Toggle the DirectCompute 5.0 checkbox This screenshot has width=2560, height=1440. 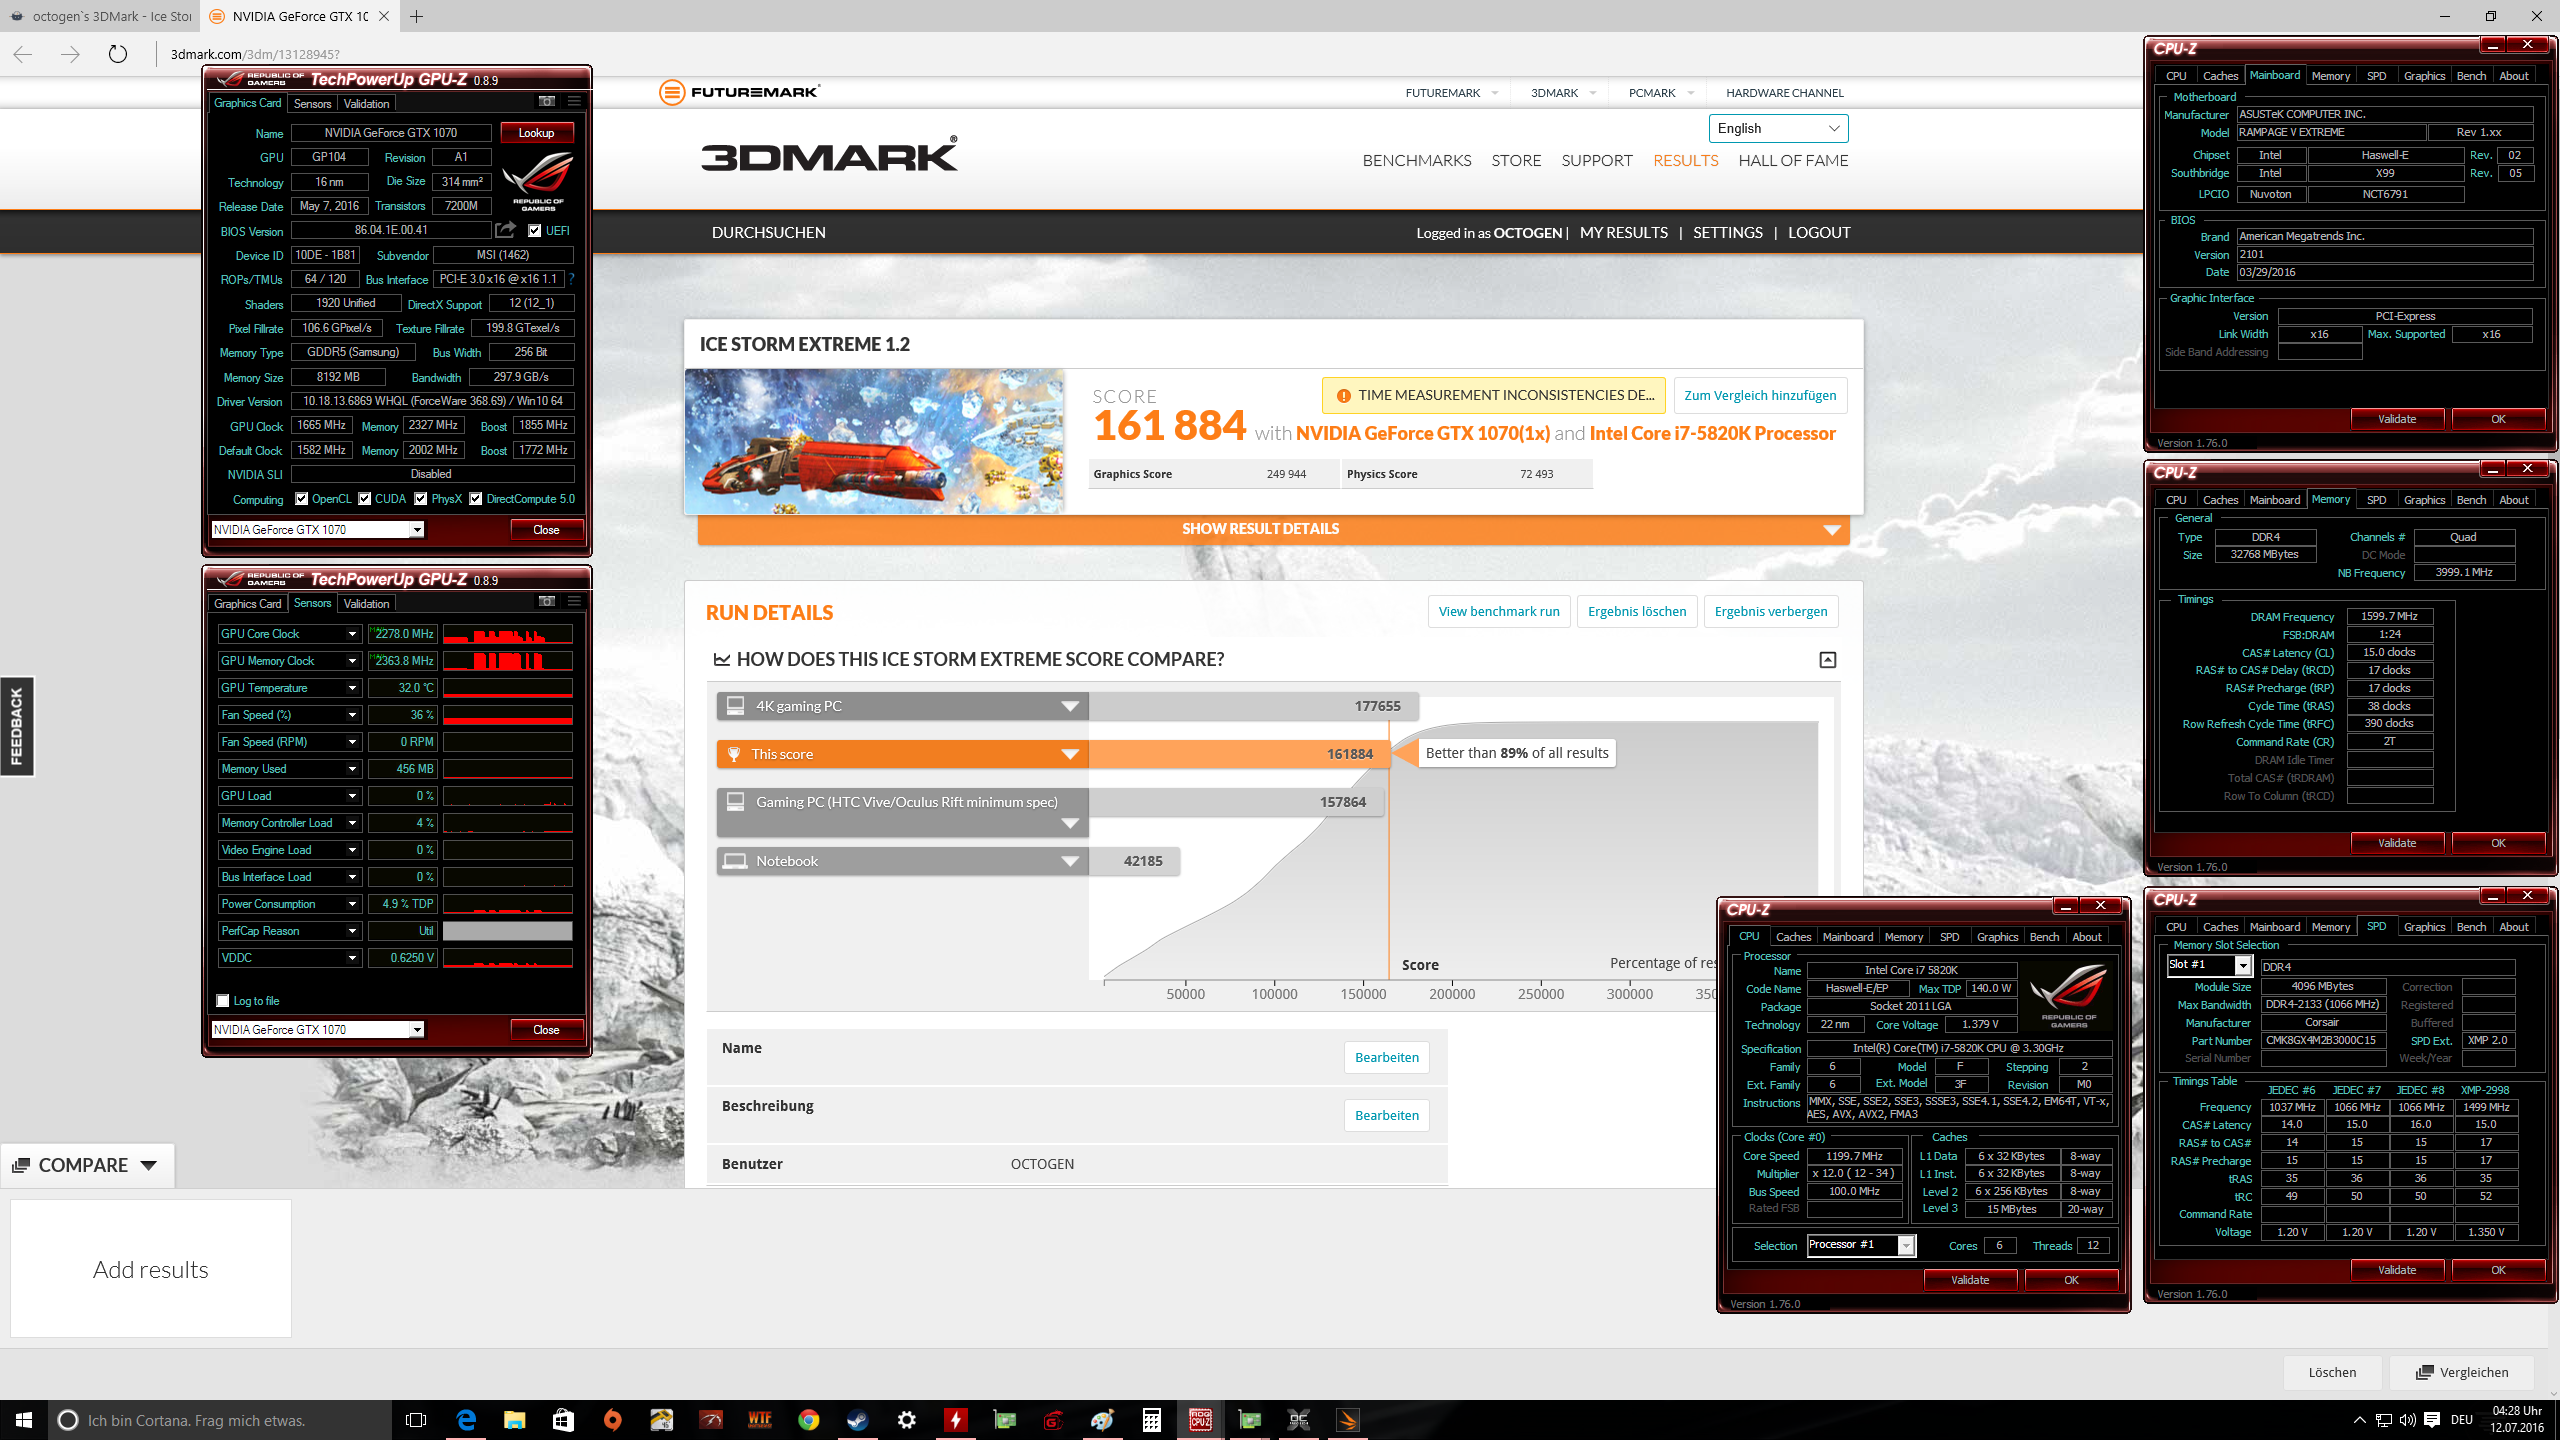(x=476, y=499)
